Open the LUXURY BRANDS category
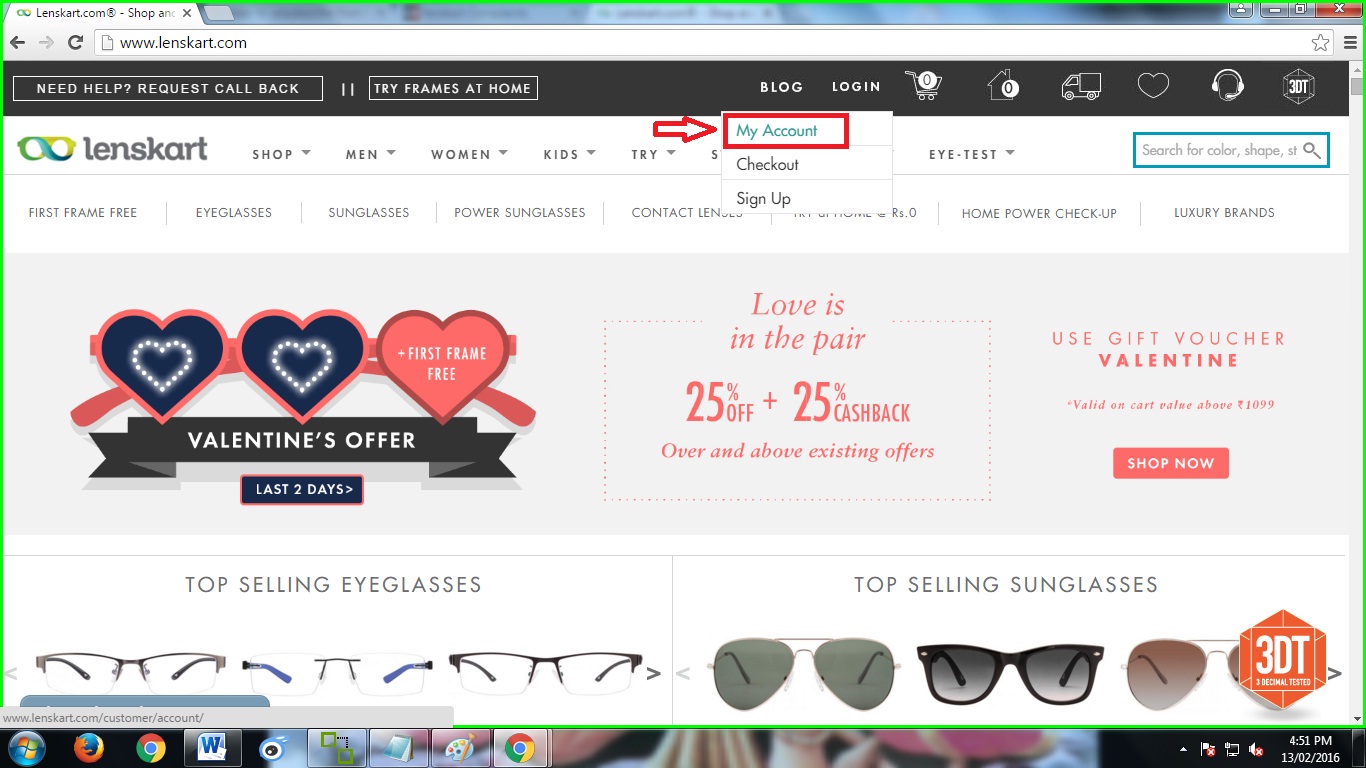This screenshot has width=1366, height=768. (x=1224, y=213)
